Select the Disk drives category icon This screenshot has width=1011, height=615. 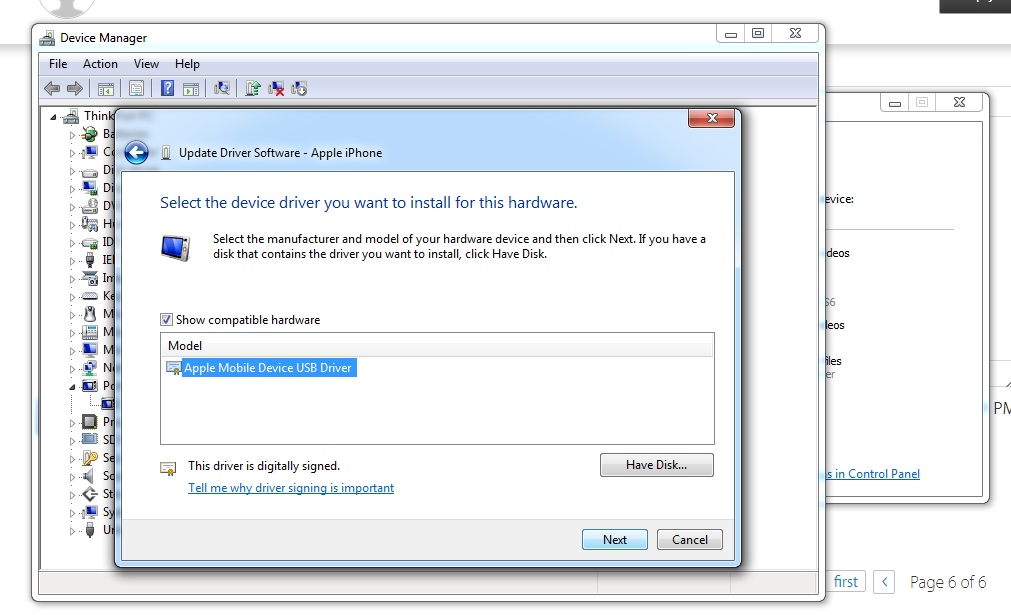click(x=90, y=171)
